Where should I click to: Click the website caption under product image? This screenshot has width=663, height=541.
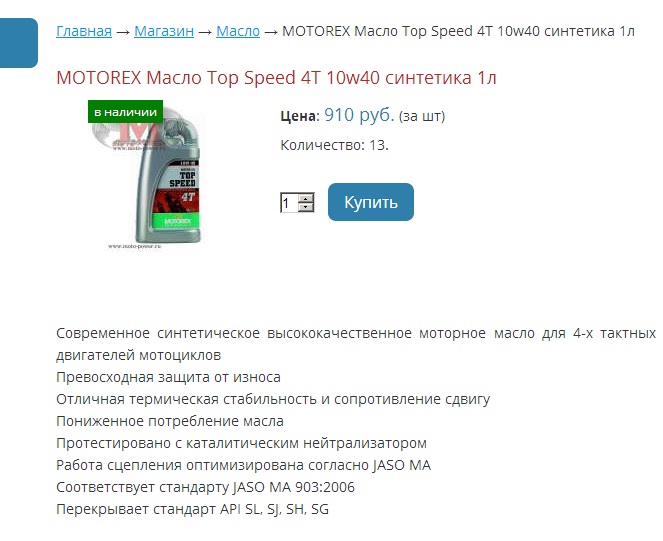pos(134,246)
